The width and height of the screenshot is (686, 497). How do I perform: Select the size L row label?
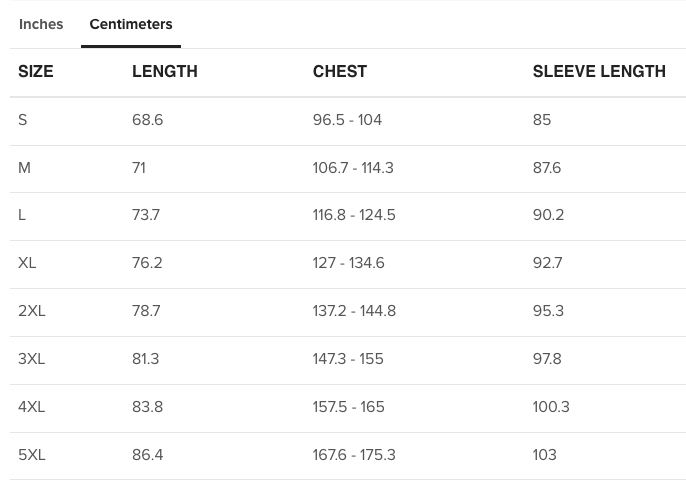pyautogui.click(x=22, y=215)
